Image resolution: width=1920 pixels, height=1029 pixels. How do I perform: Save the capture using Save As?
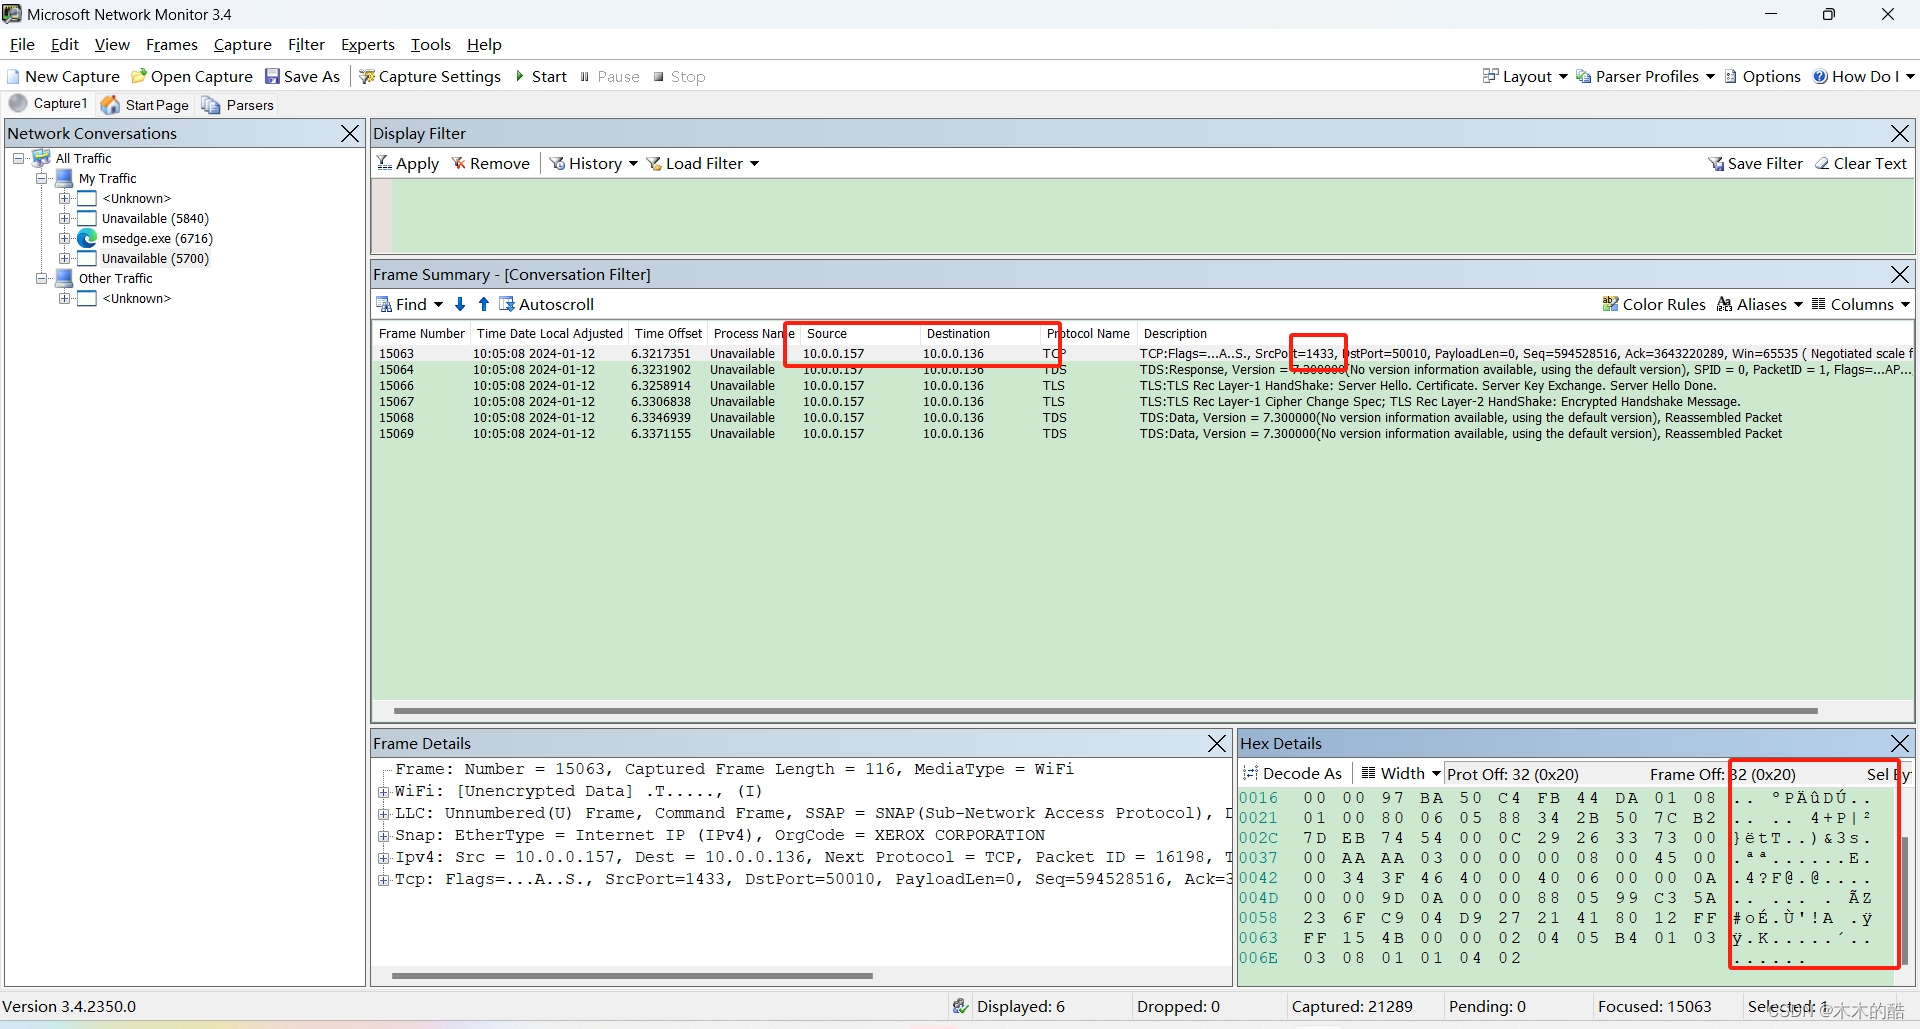303,76
